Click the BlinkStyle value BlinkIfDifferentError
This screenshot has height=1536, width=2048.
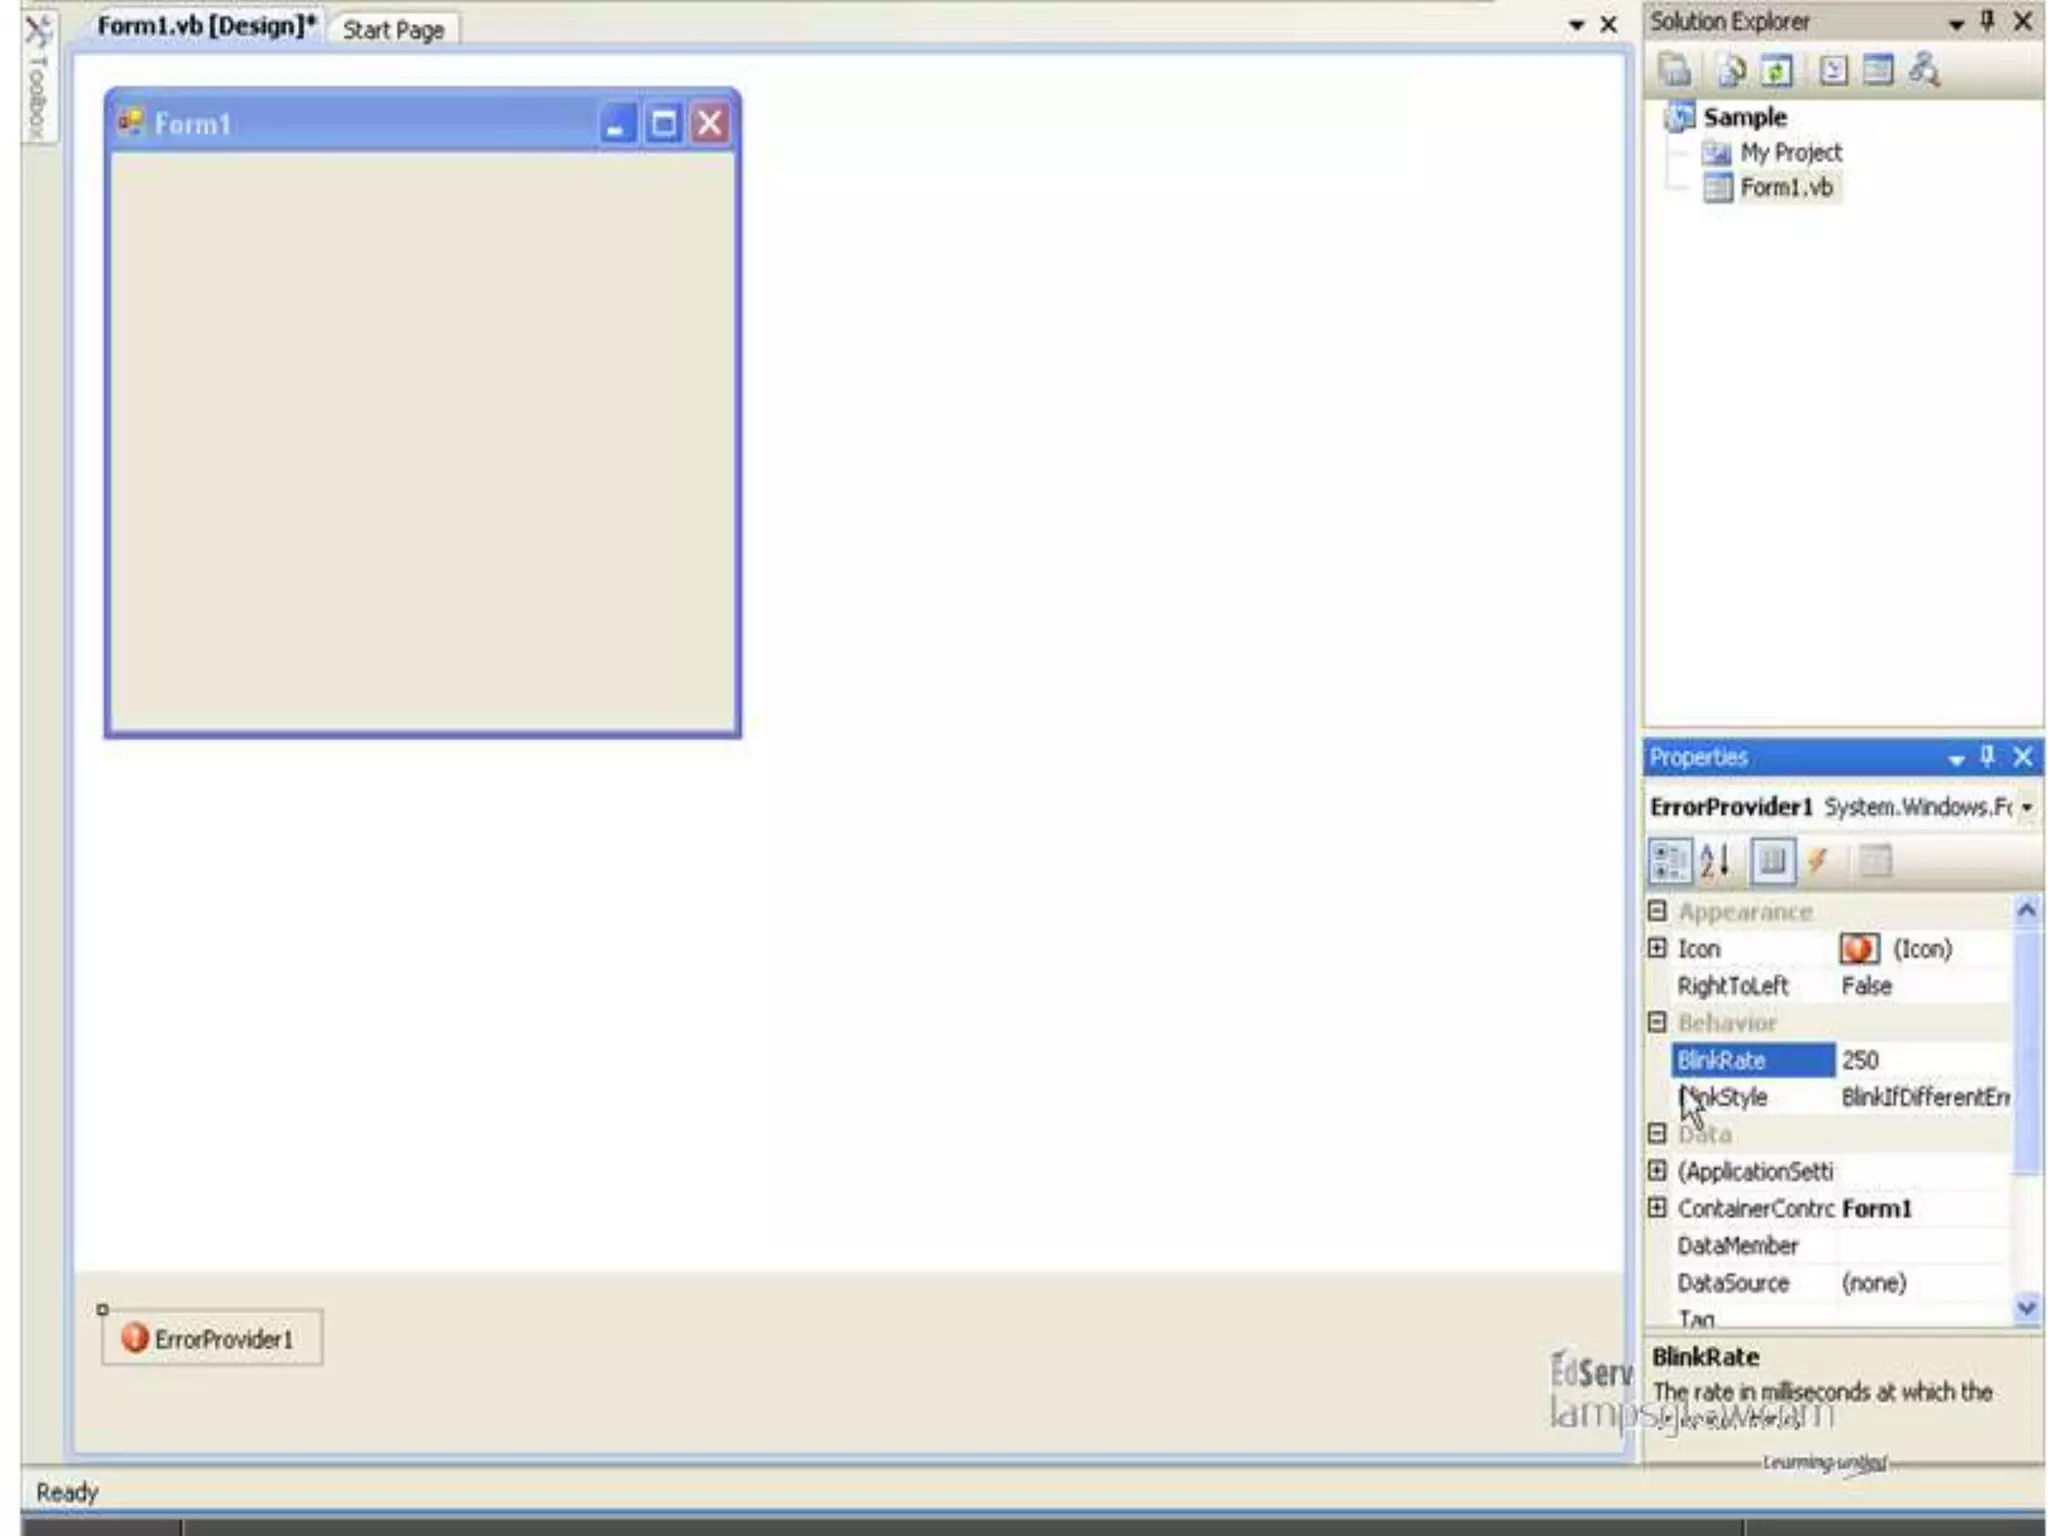coord(1924,1097)
